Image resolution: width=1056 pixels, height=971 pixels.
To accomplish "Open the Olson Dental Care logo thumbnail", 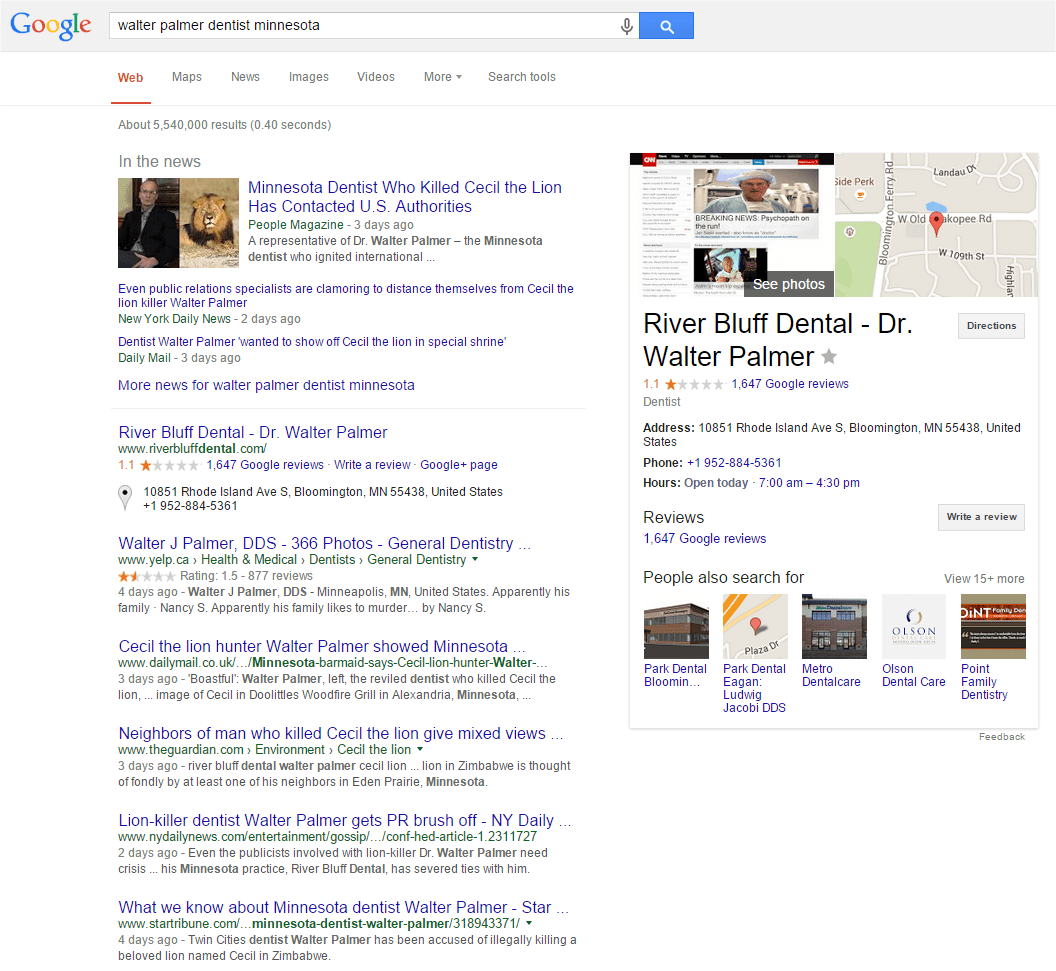I will pyautogui.click(x=913, y=626).
